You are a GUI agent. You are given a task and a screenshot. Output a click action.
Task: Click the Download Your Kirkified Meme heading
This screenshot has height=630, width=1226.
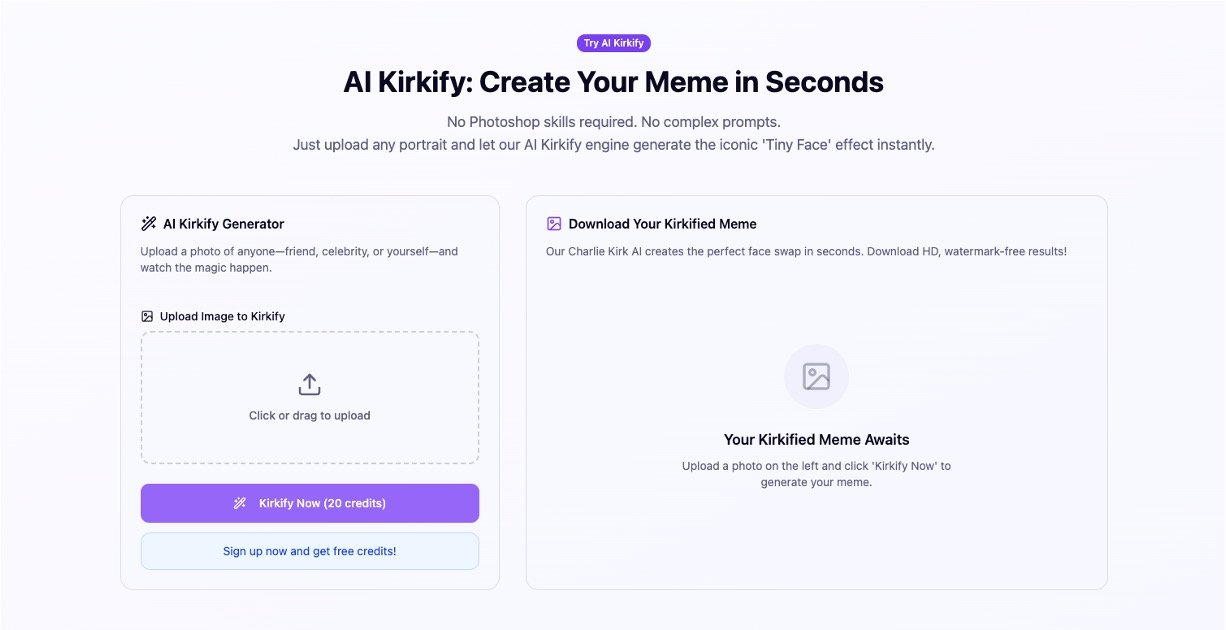pyautogui.click(x=662, y=224)
